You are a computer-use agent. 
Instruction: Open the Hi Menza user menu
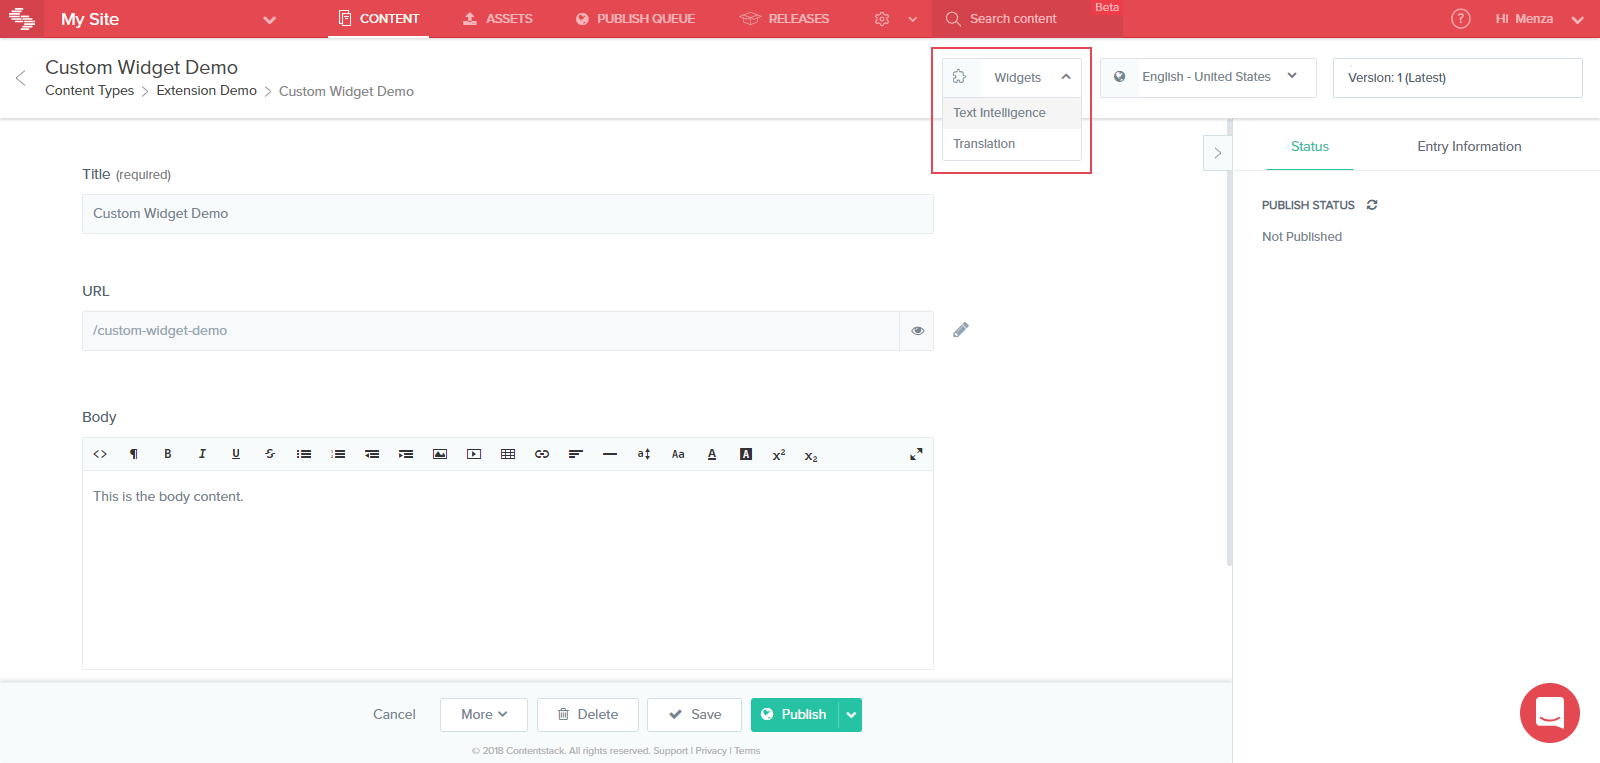click(1540, 19)
